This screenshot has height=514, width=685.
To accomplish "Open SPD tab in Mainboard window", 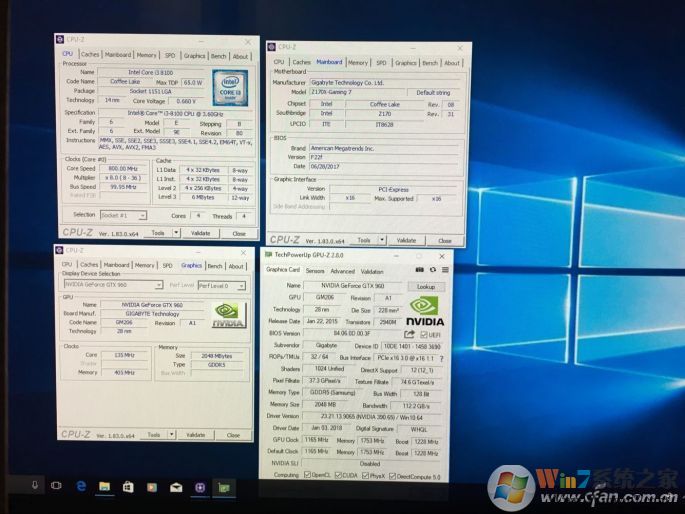I will point(381,63).
